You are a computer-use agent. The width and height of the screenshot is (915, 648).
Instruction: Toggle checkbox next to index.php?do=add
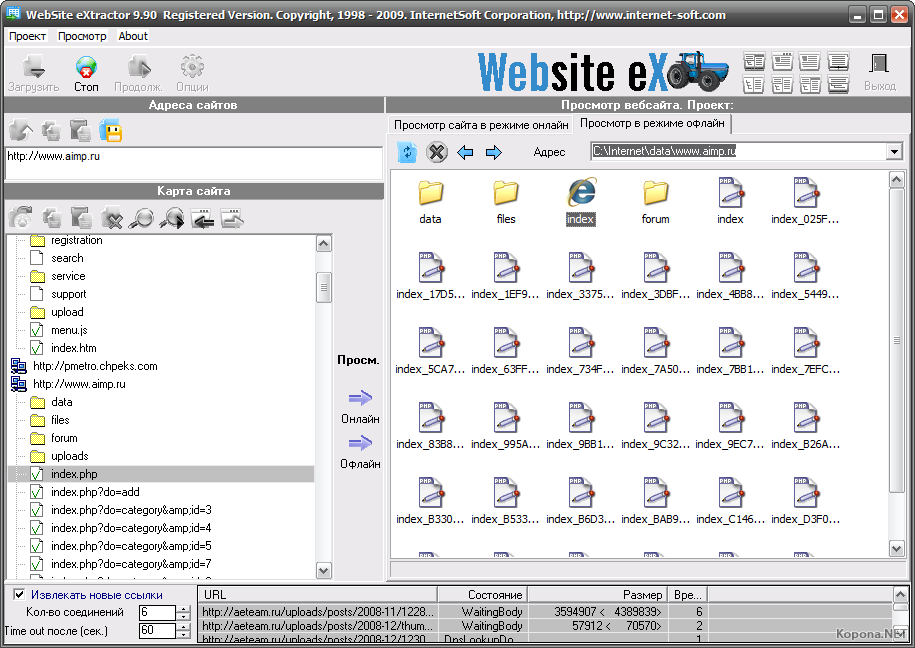[37, 492]
